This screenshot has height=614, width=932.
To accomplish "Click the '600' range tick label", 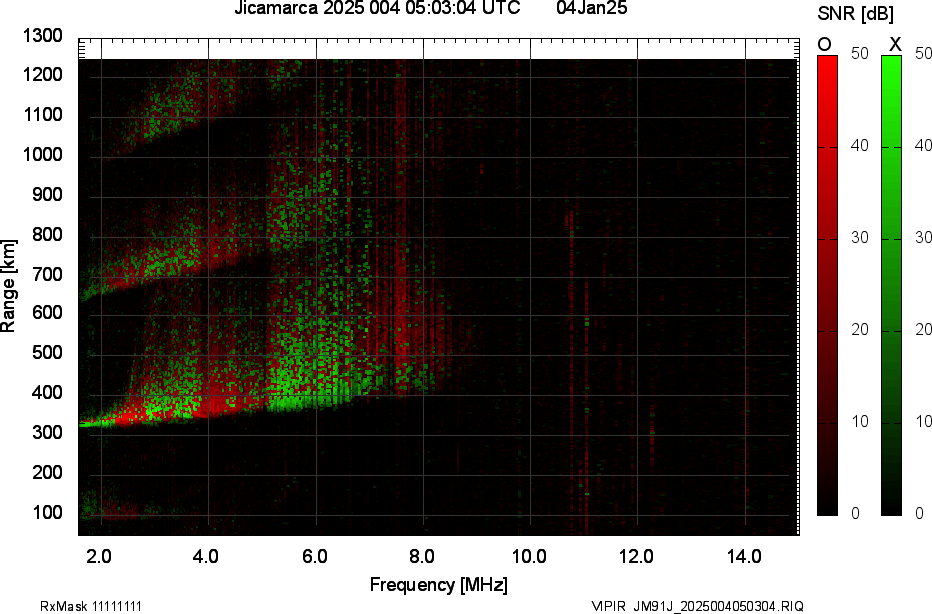I will [x=47, y=313].
